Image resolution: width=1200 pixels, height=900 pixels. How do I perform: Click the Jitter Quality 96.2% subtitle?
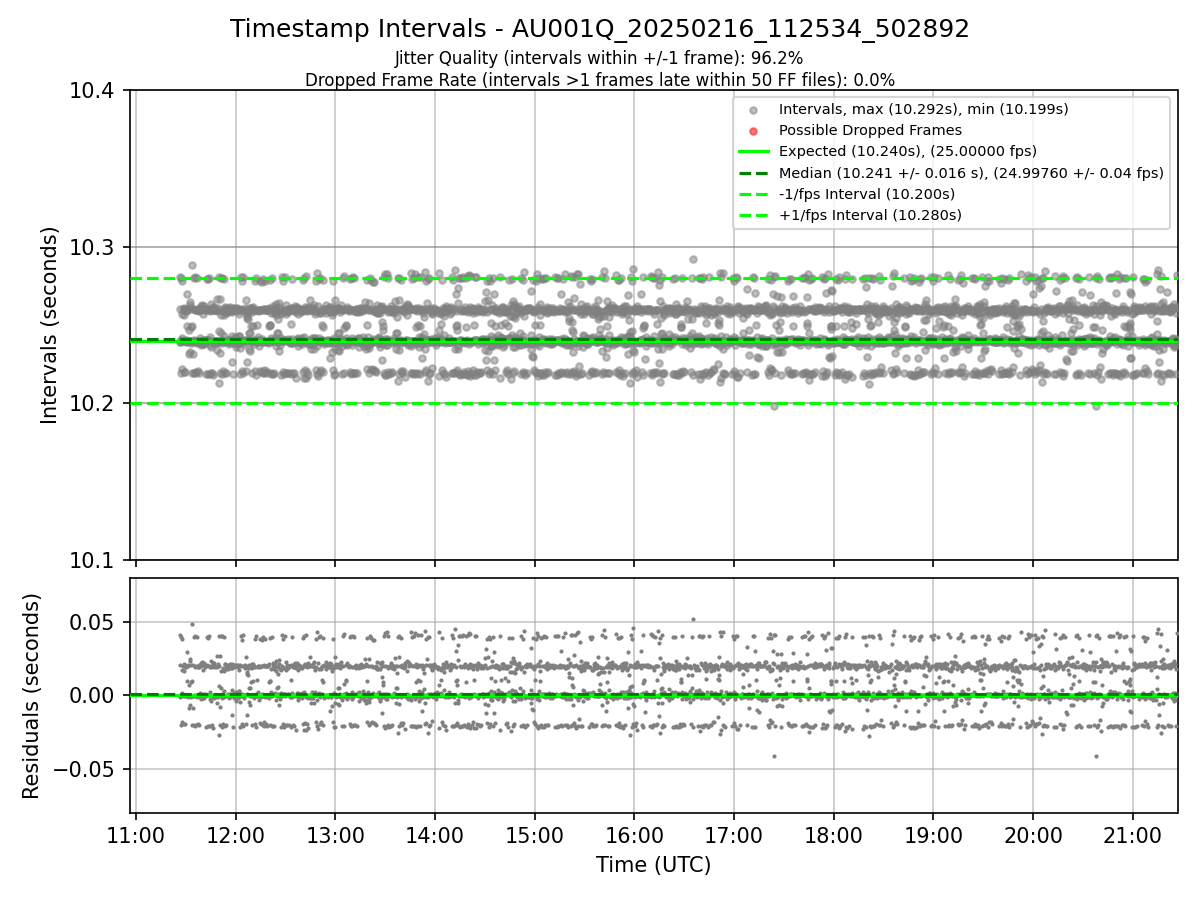pos(599,58)
